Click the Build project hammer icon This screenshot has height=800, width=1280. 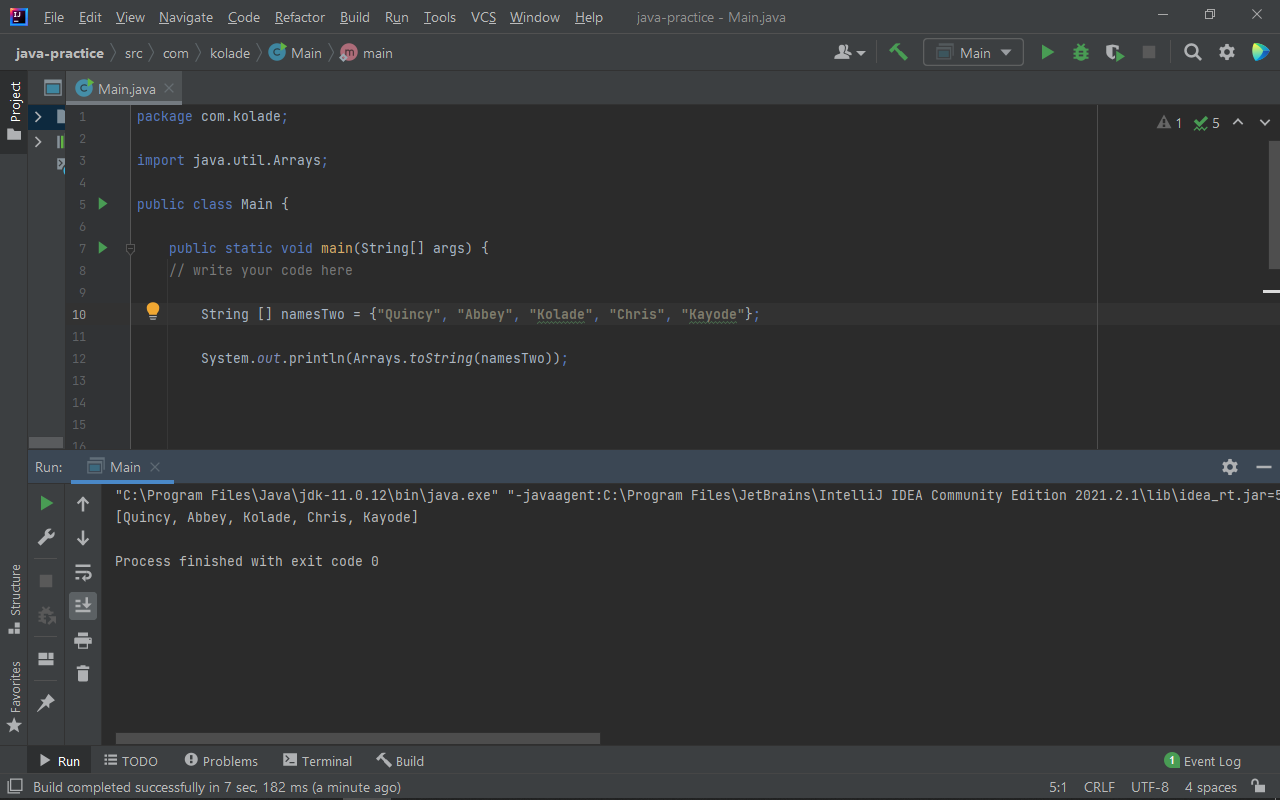898,53
